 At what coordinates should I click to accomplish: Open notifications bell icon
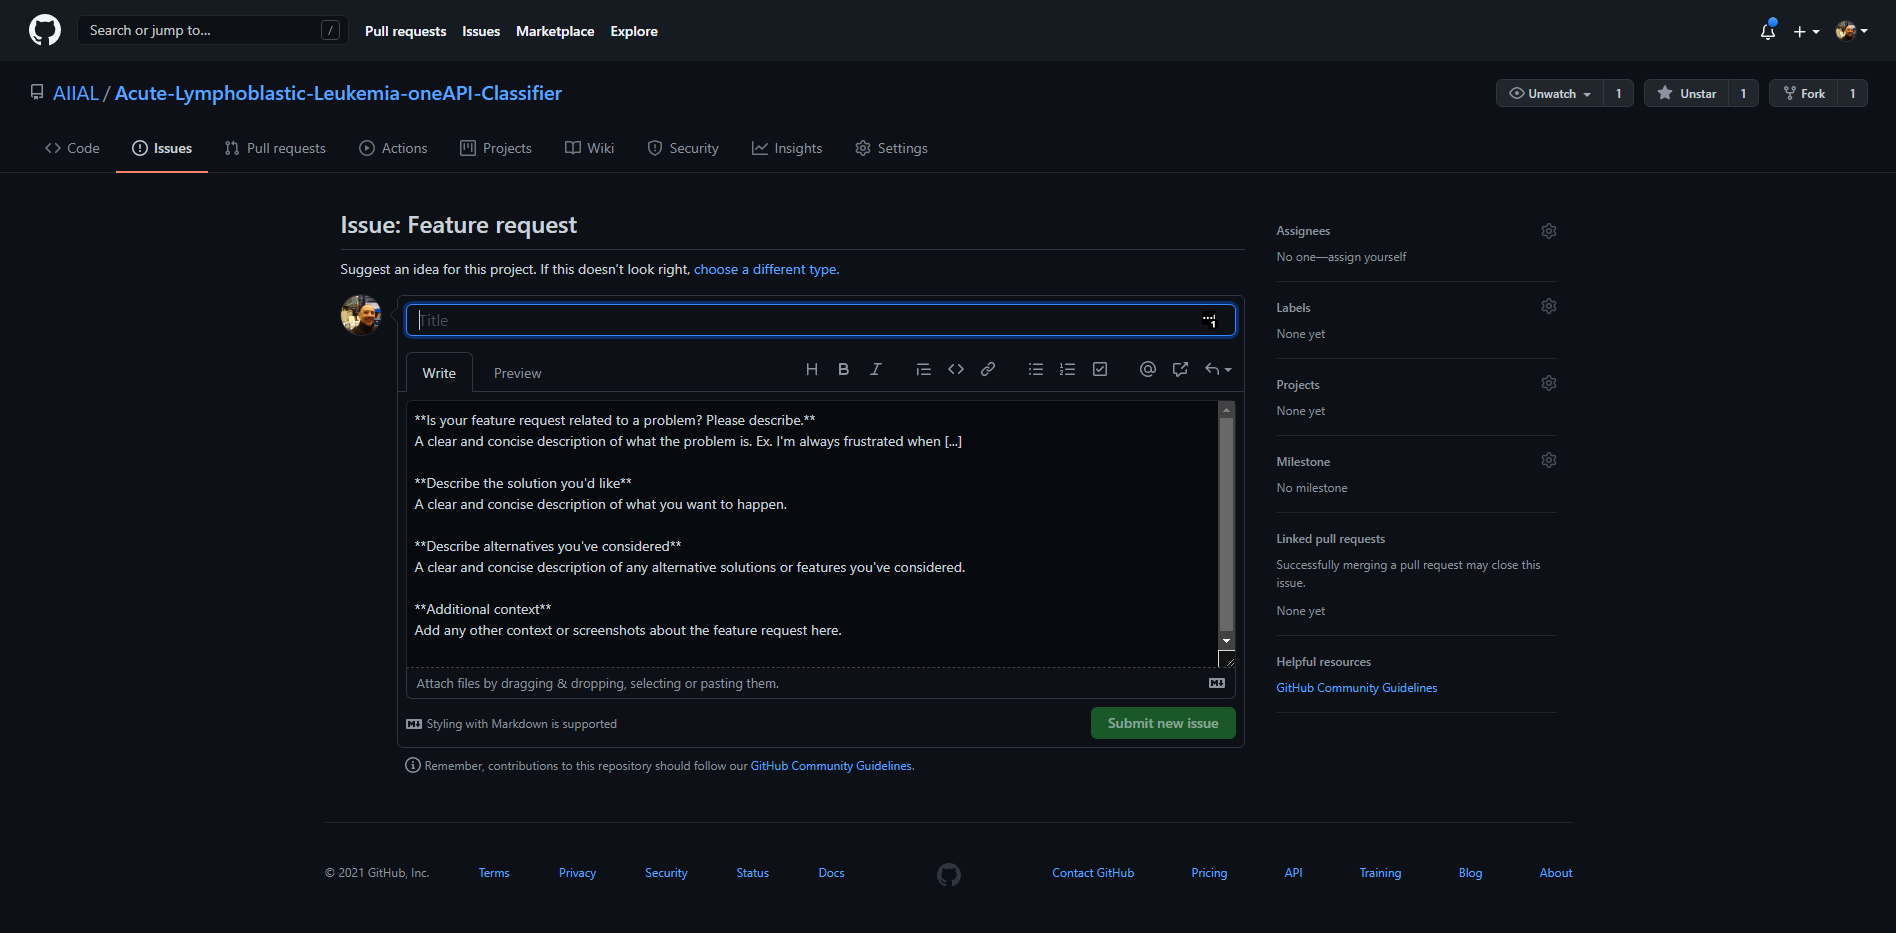tap(1768, 31)
